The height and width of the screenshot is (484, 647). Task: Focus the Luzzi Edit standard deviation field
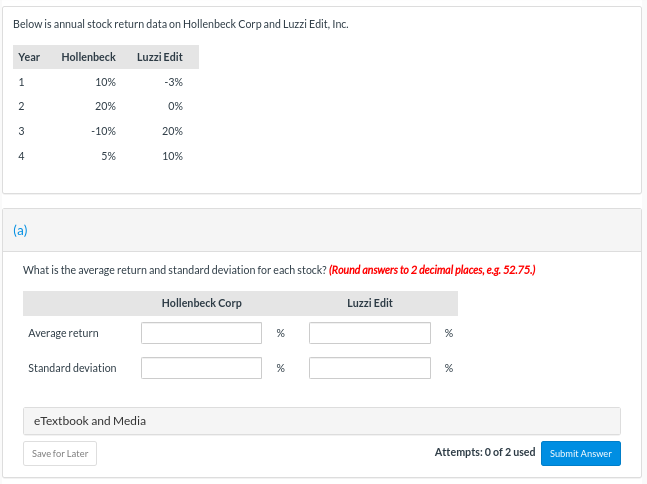click(370, 368)
